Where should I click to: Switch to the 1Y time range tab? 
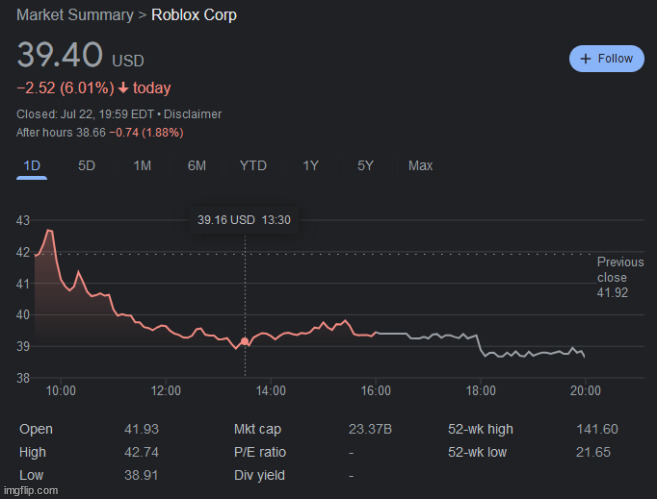pos(310,165)
